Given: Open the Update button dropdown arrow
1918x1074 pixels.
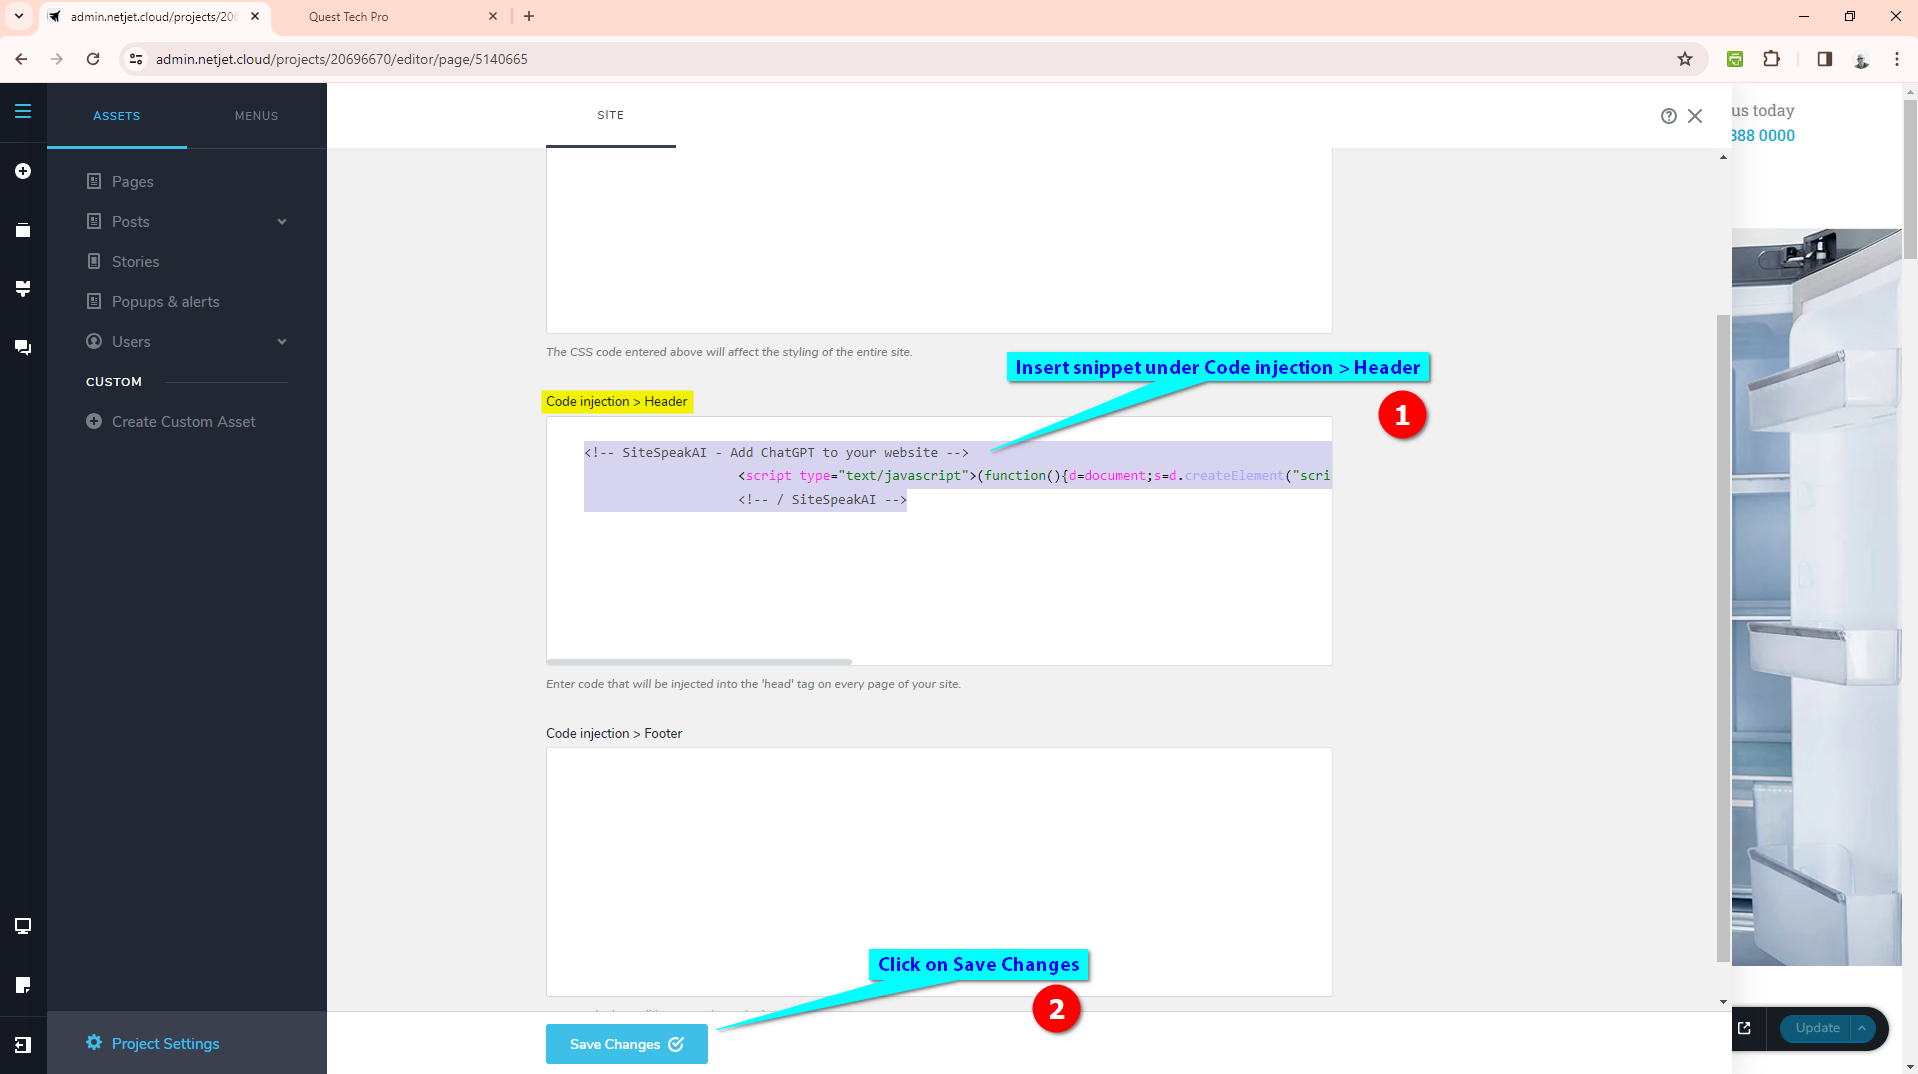Looking at the screenshot, I should point(1862,1028).
